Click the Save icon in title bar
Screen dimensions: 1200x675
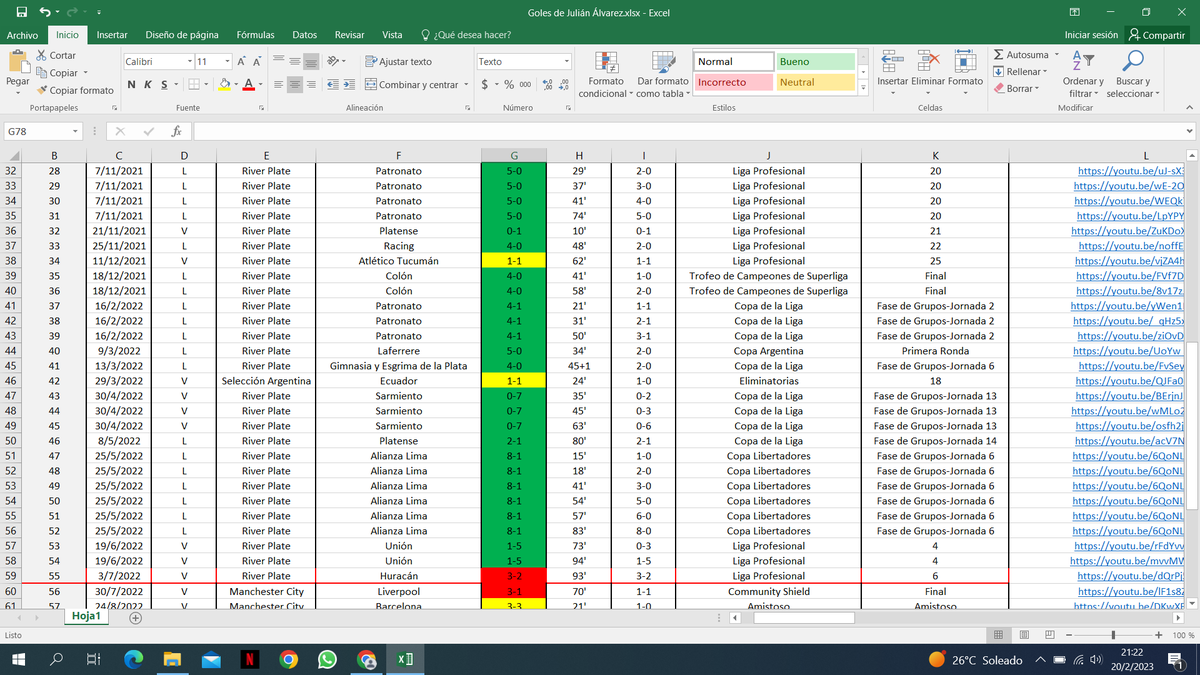tap(21, 12)
